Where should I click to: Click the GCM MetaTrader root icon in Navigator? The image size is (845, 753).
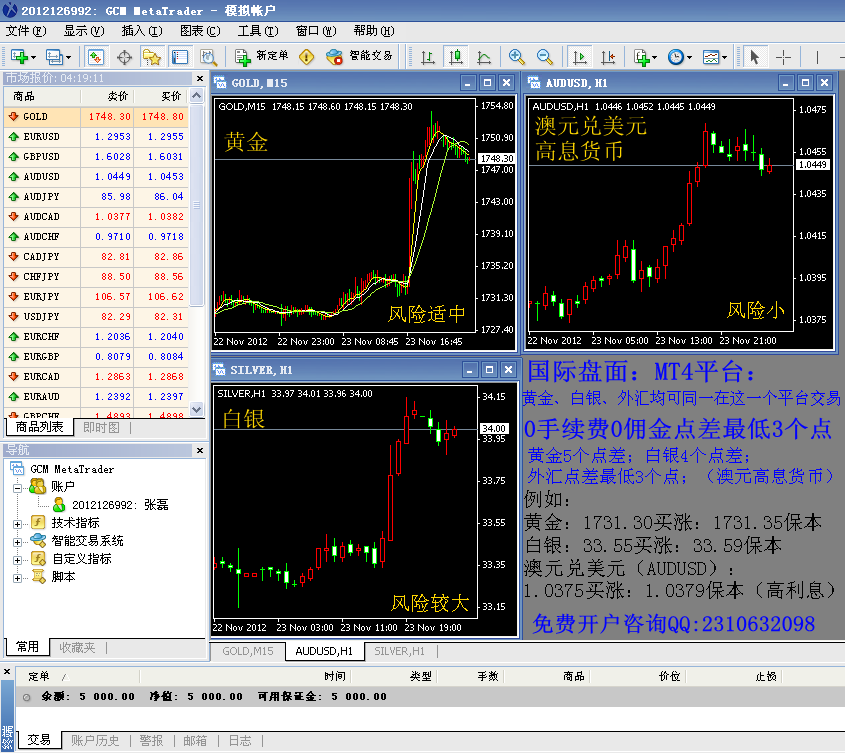pyautogui.click(x=17, y=468)
